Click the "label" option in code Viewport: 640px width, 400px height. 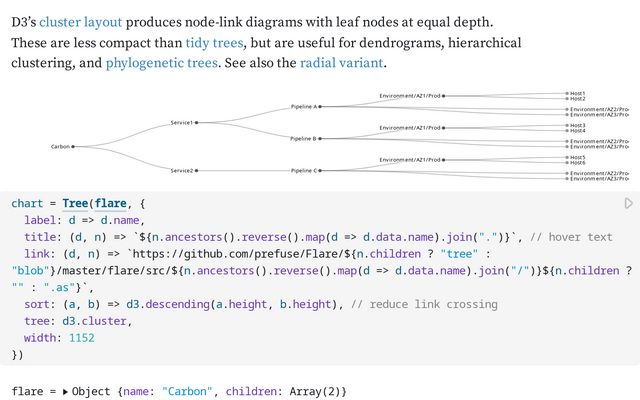[40, 220]
